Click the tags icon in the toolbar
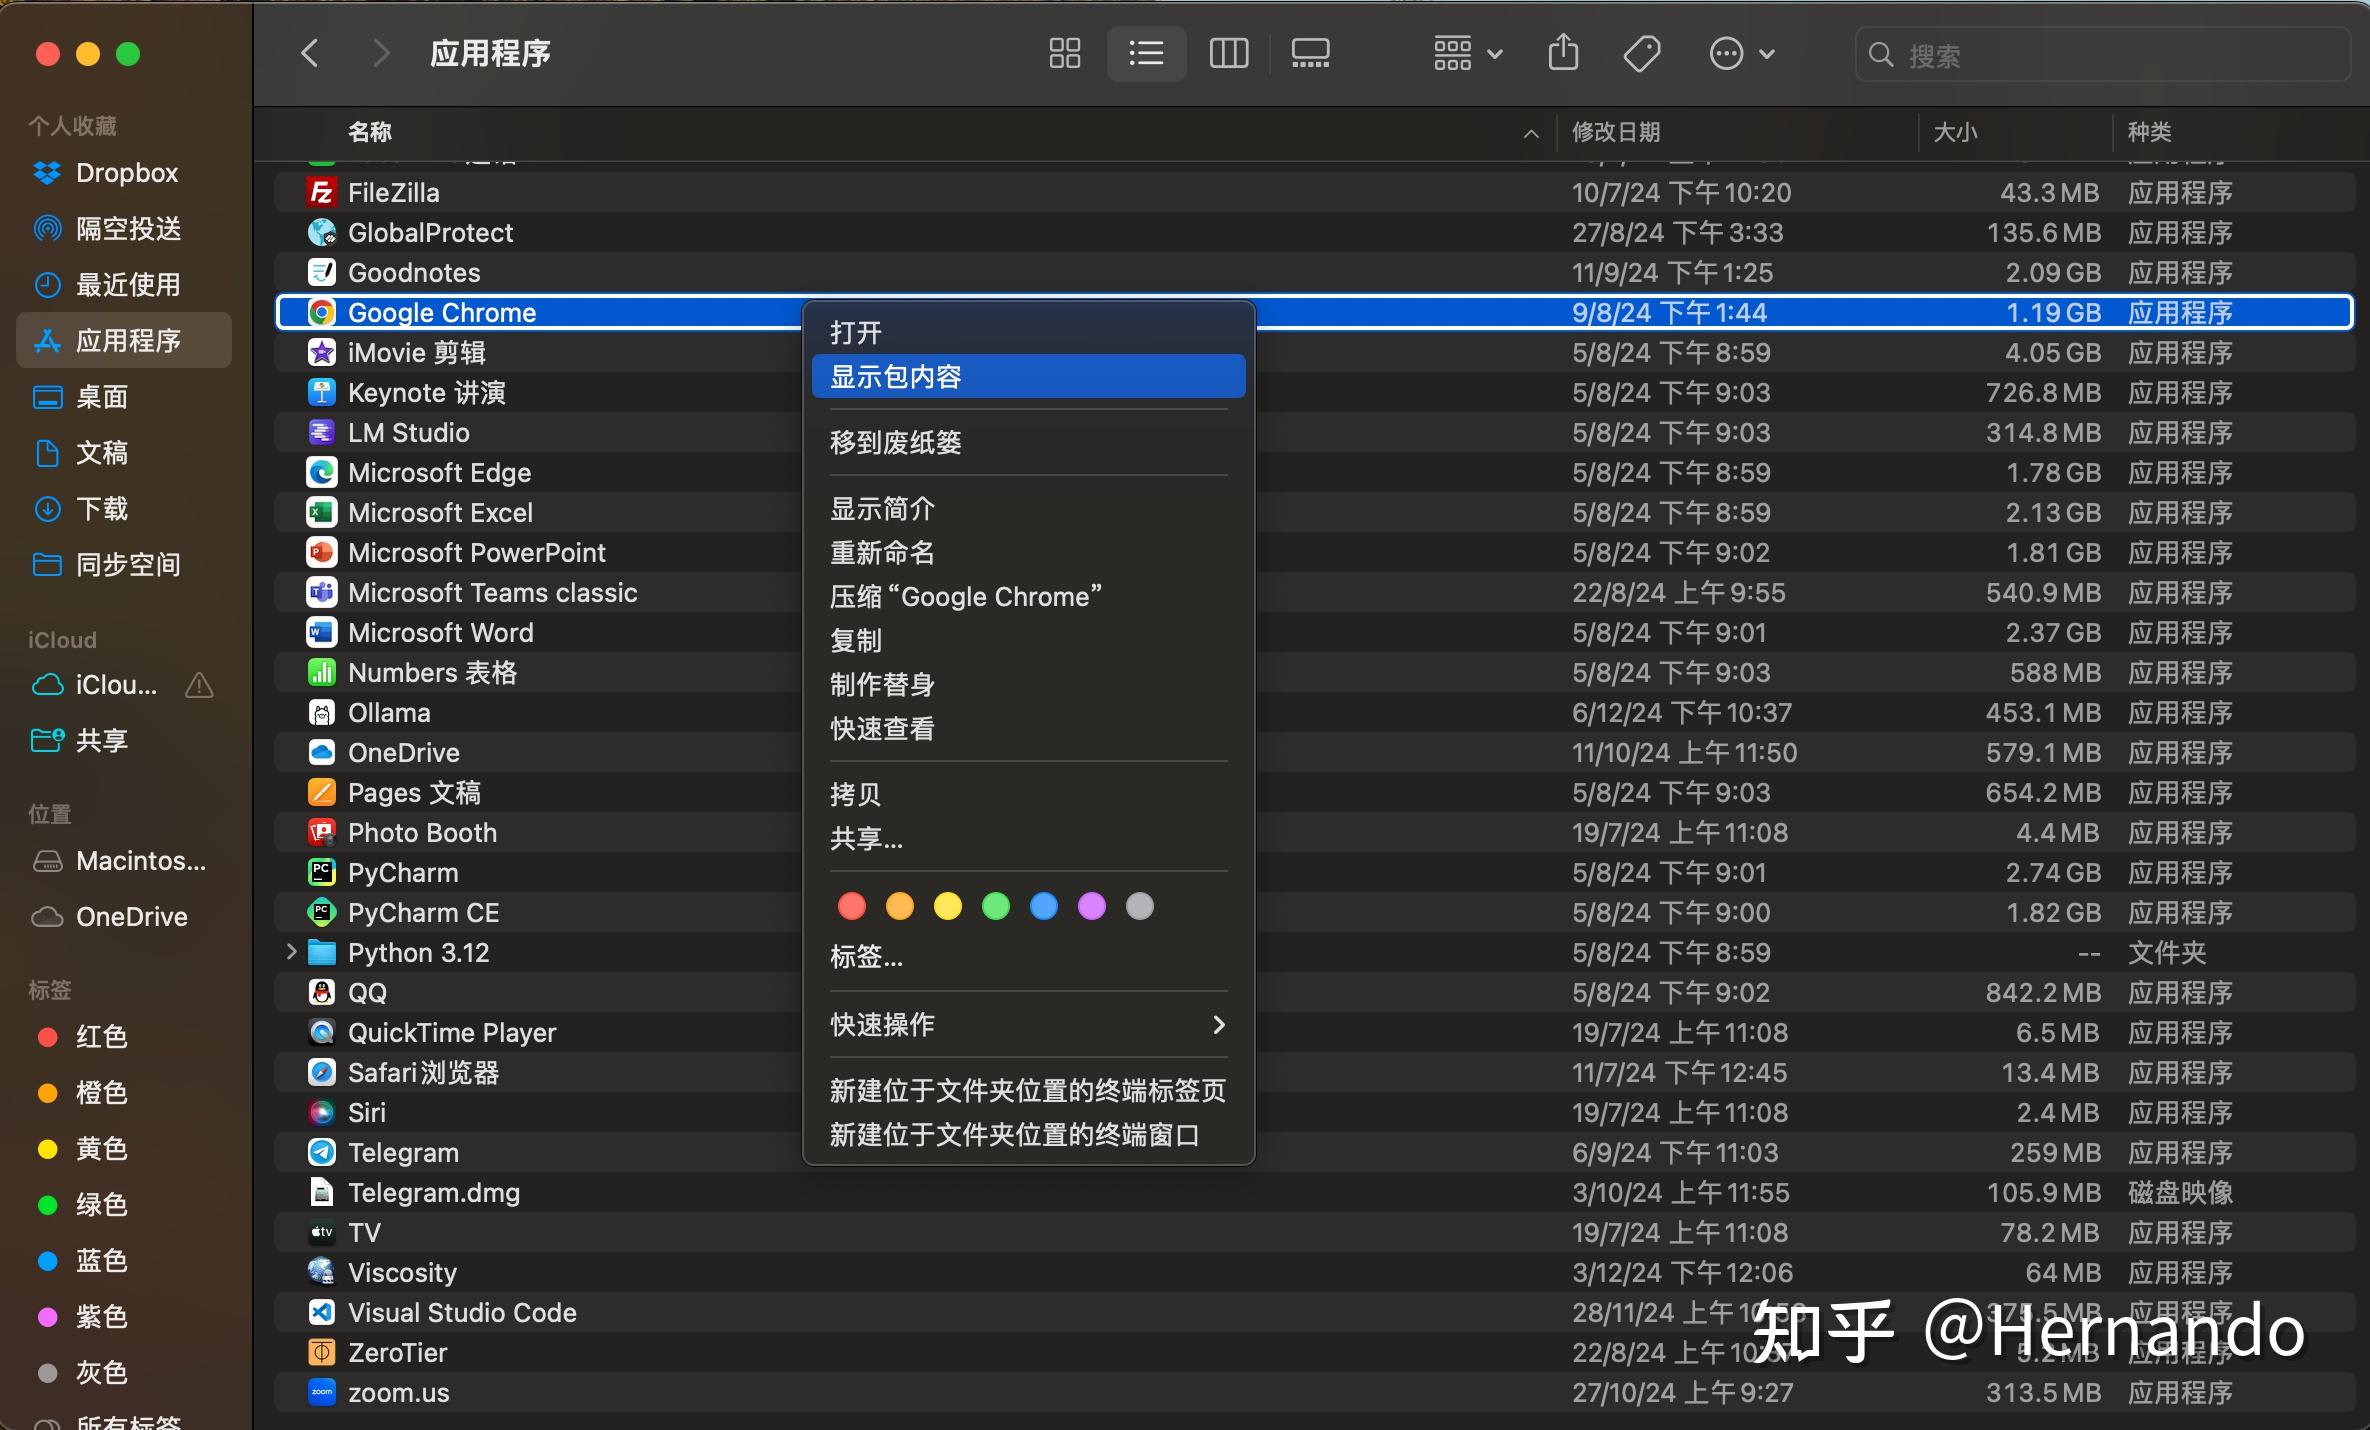The width and height of the screenshot is (2370, 1430). (1641, 53)
